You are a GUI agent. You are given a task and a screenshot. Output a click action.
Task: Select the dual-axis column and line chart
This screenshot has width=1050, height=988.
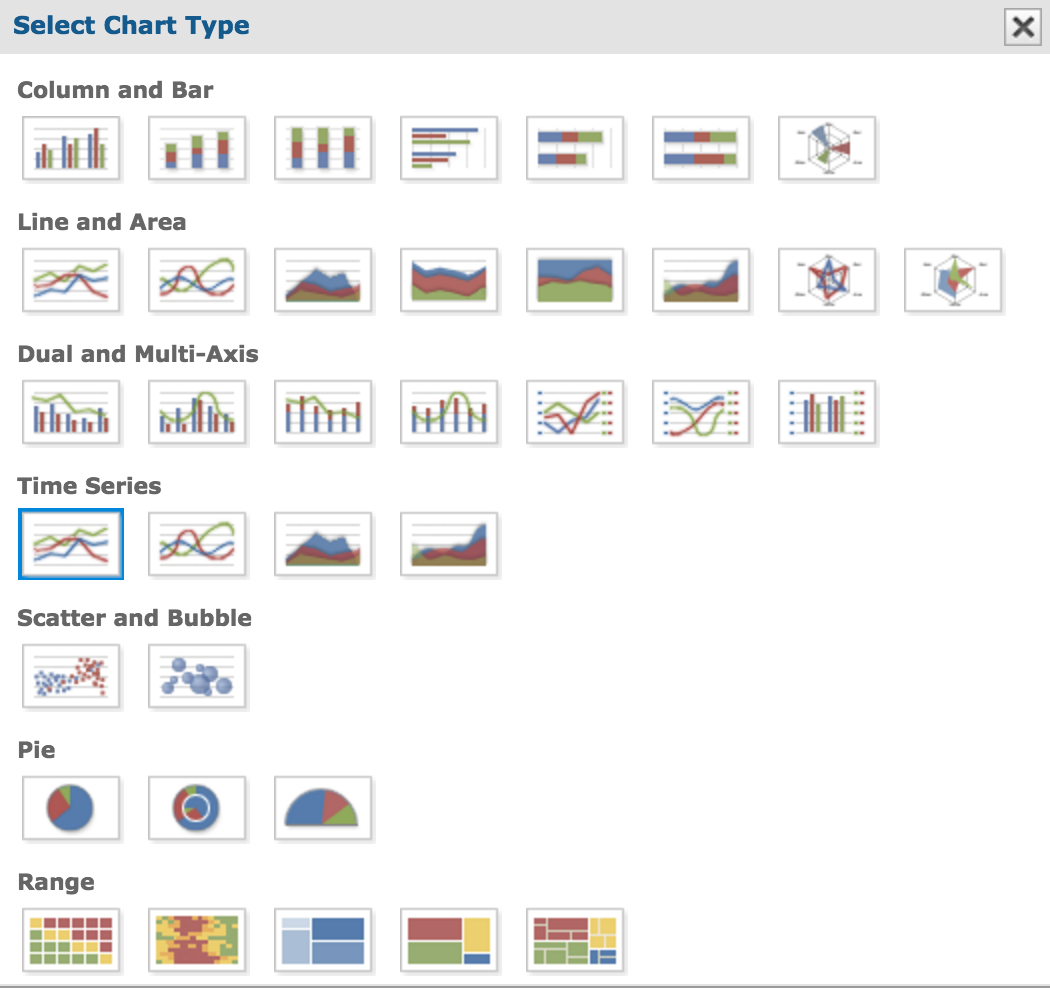pyautogui.click(x=71, y=412)
